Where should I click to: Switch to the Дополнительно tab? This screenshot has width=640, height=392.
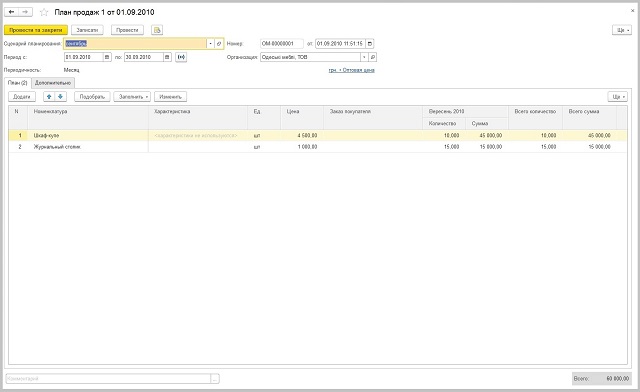53,83
